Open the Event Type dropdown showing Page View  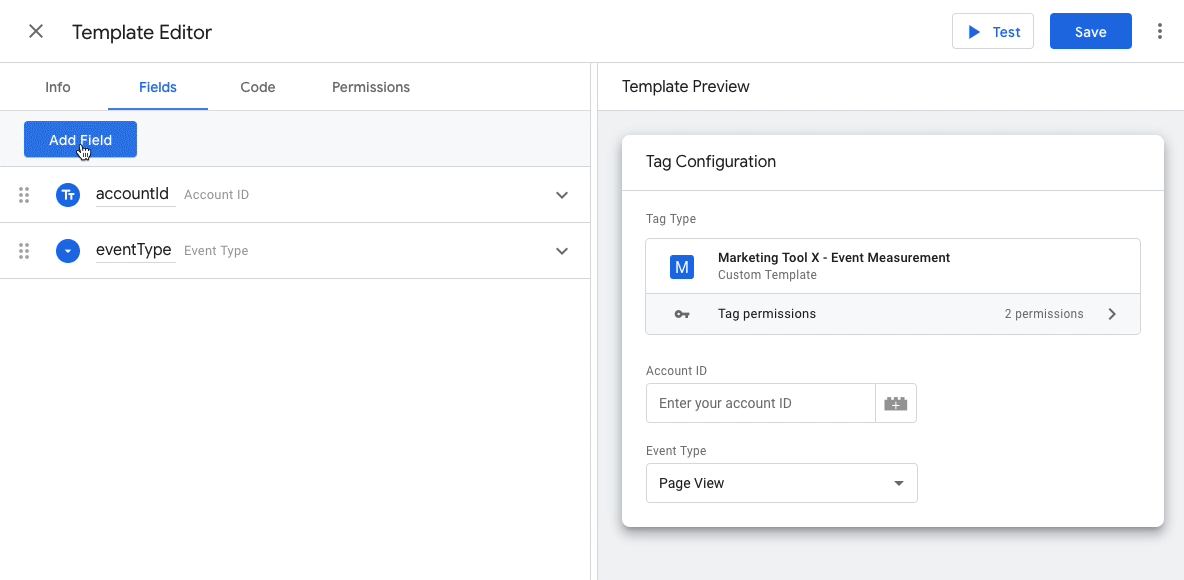pyautogui.click(x=781, y=483)
